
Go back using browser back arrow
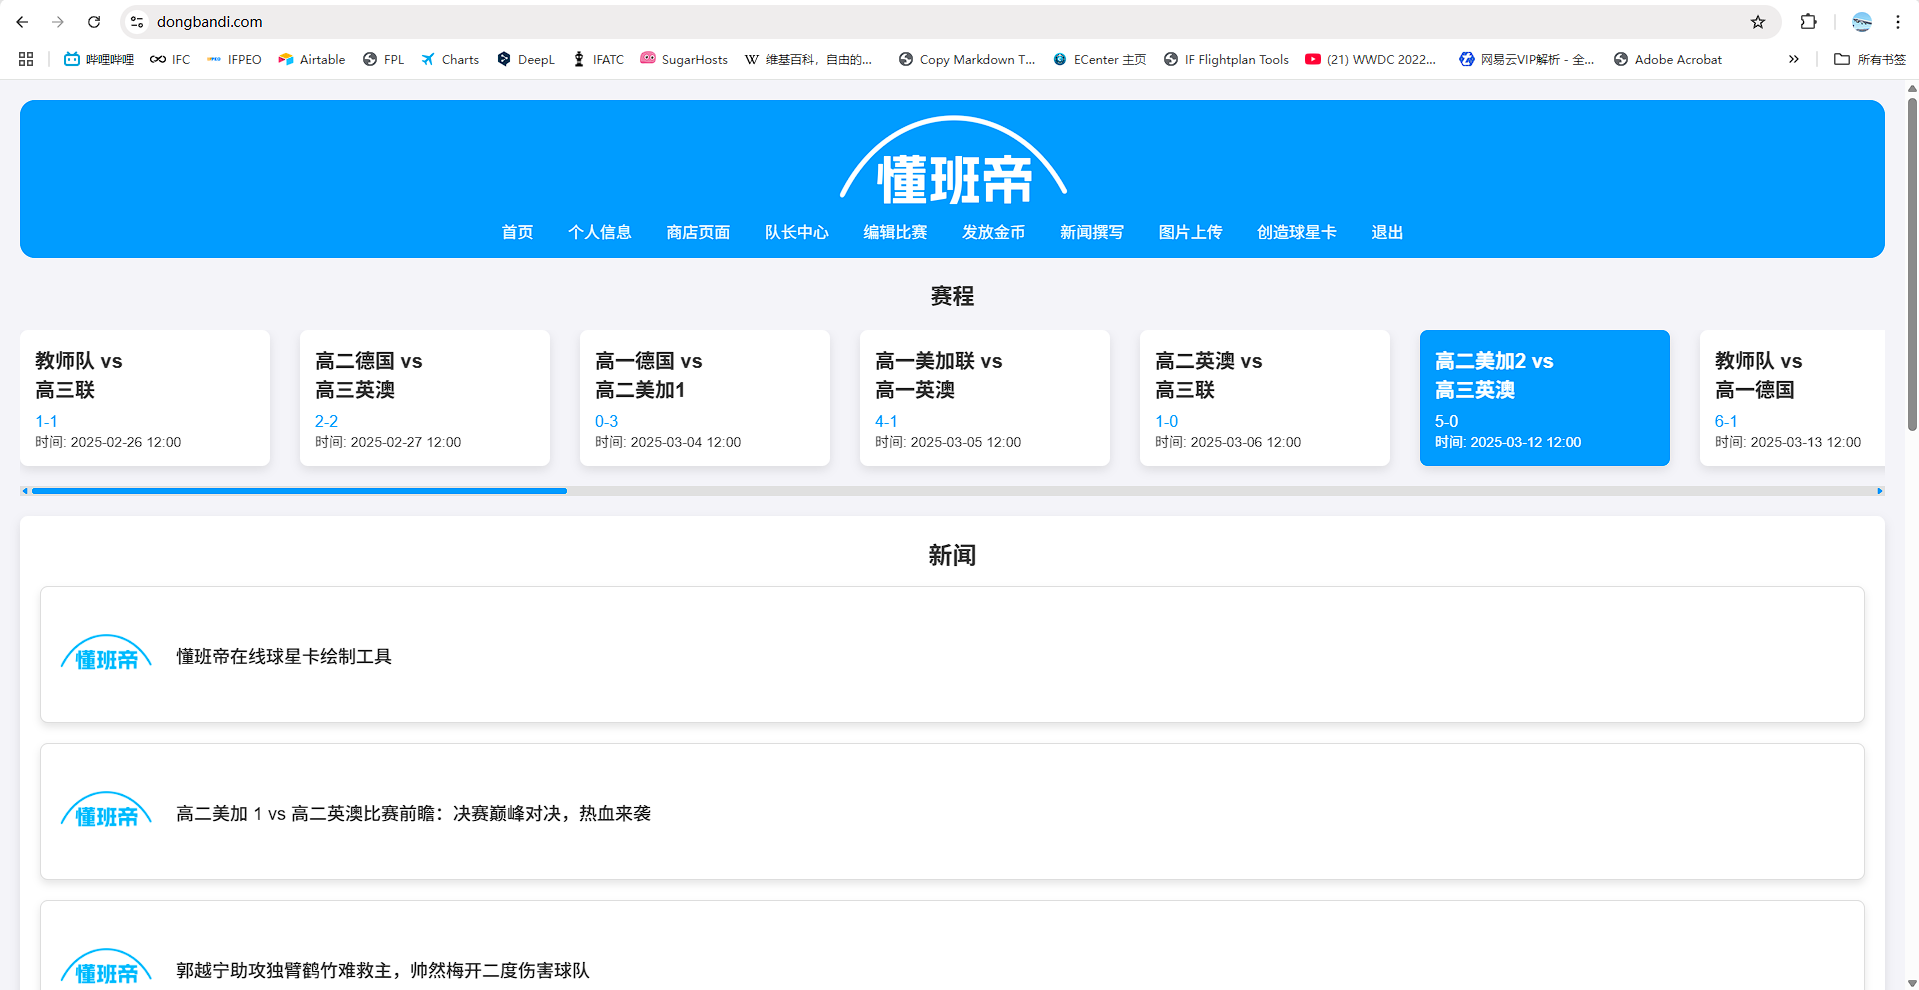pyautogui.click(x=22, y=22)
